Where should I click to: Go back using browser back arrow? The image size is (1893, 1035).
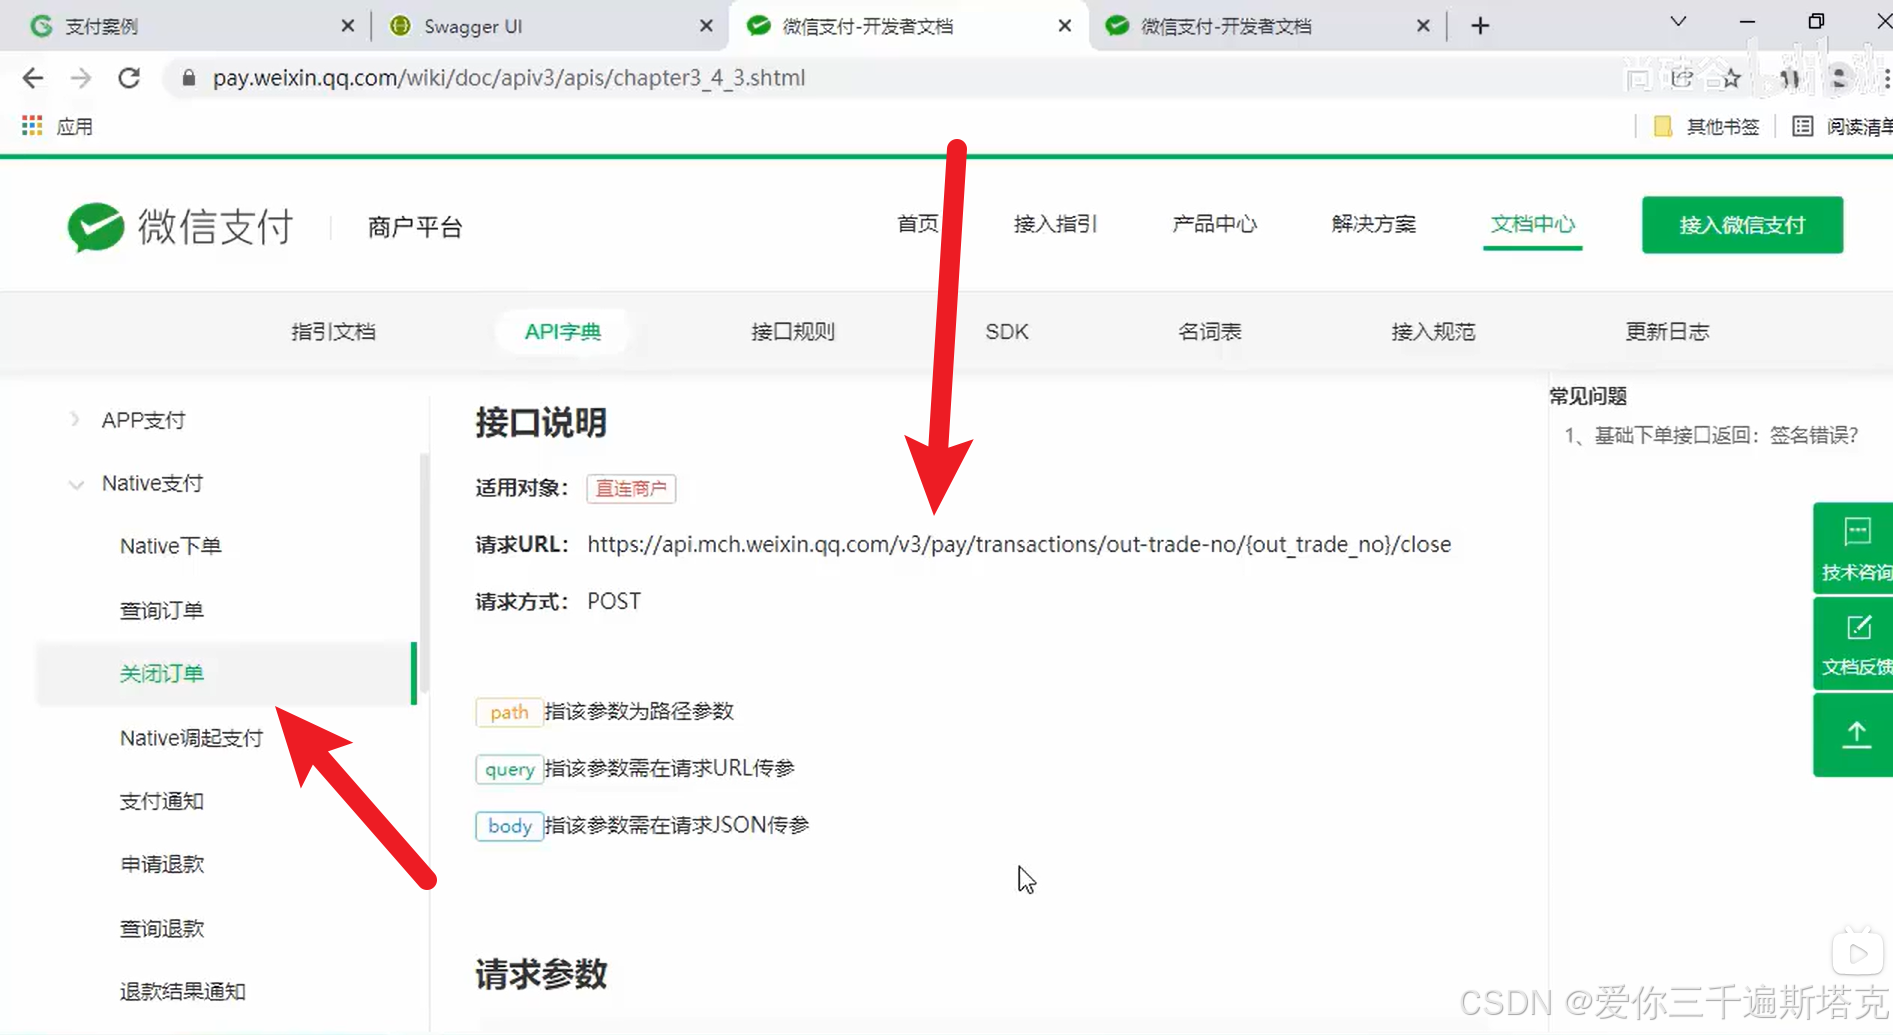33,78
